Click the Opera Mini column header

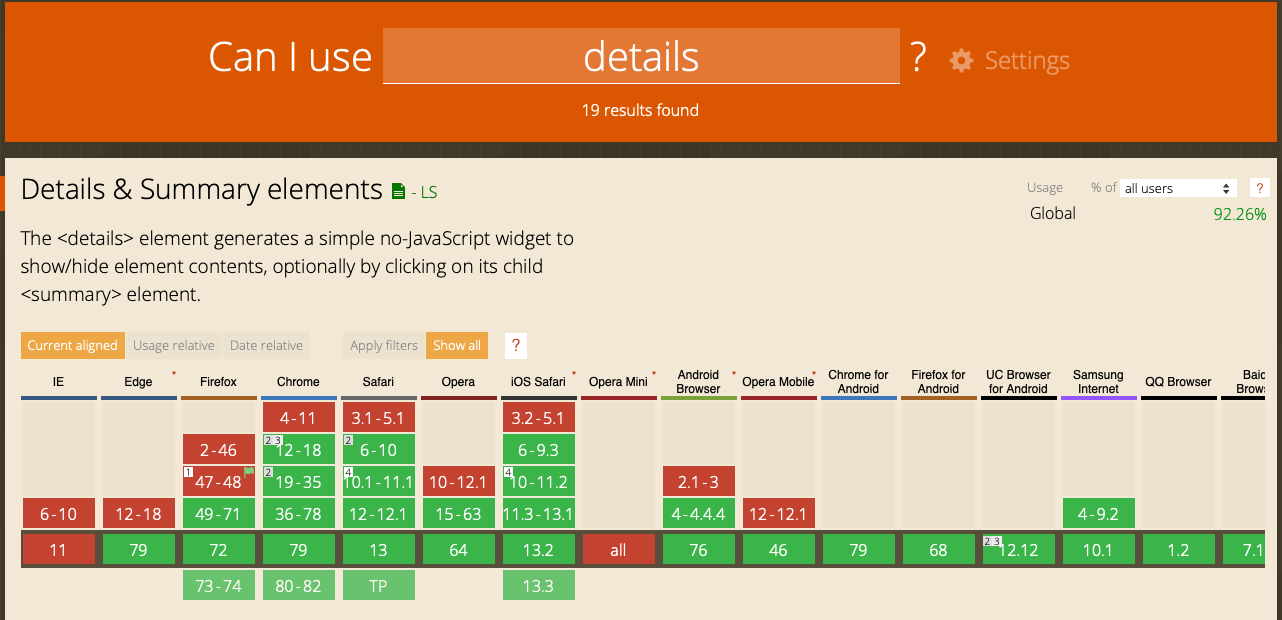(x=619, y=382)
